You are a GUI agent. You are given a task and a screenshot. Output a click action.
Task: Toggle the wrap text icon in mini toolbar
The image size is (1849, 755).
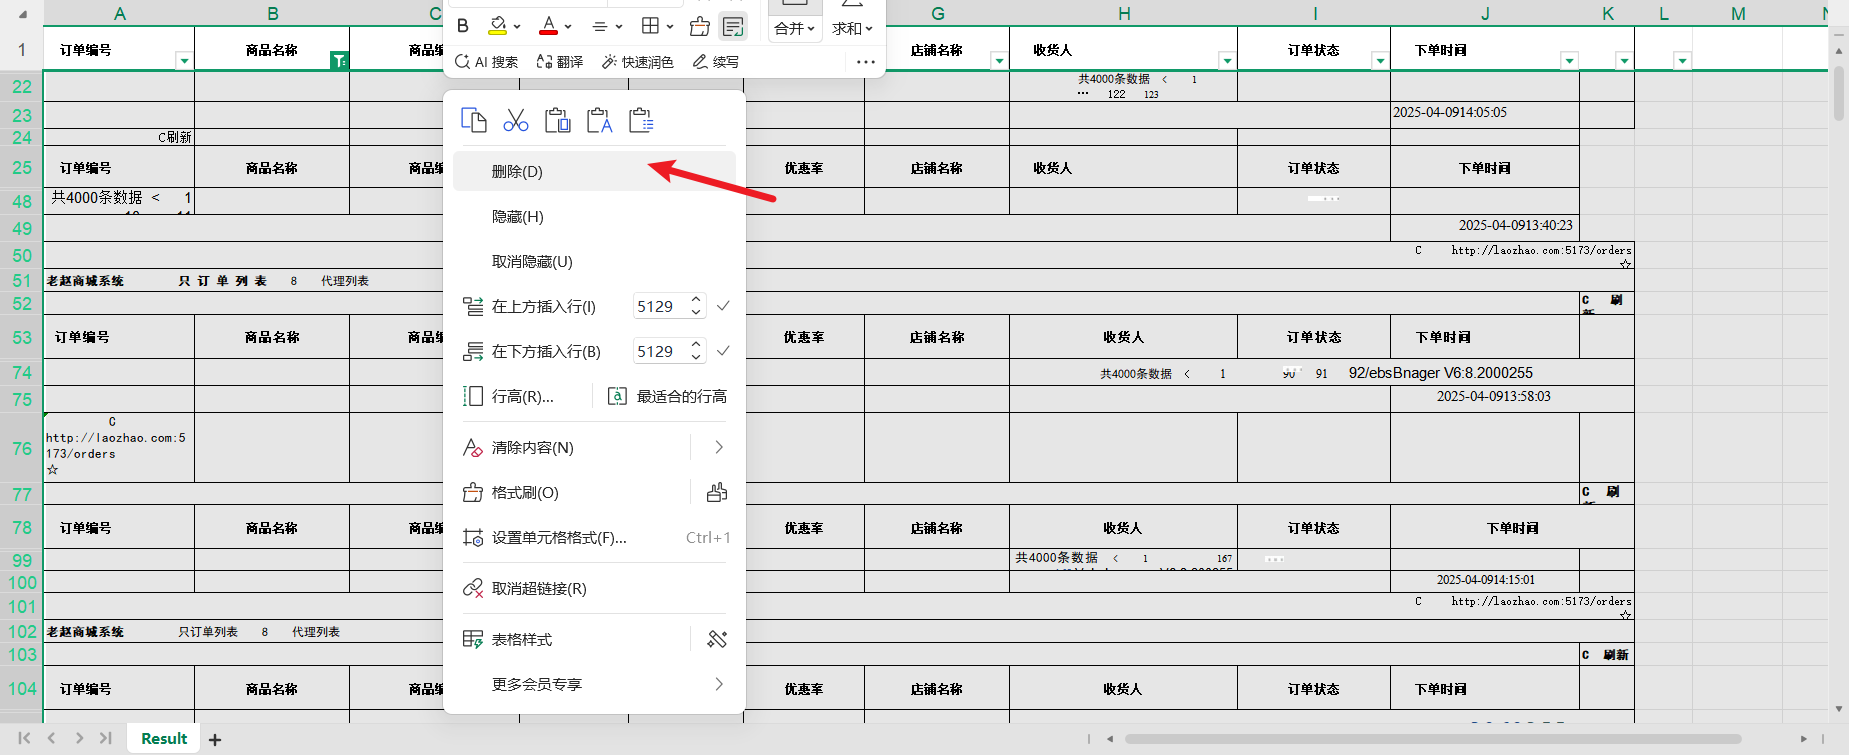coord(733,26)
